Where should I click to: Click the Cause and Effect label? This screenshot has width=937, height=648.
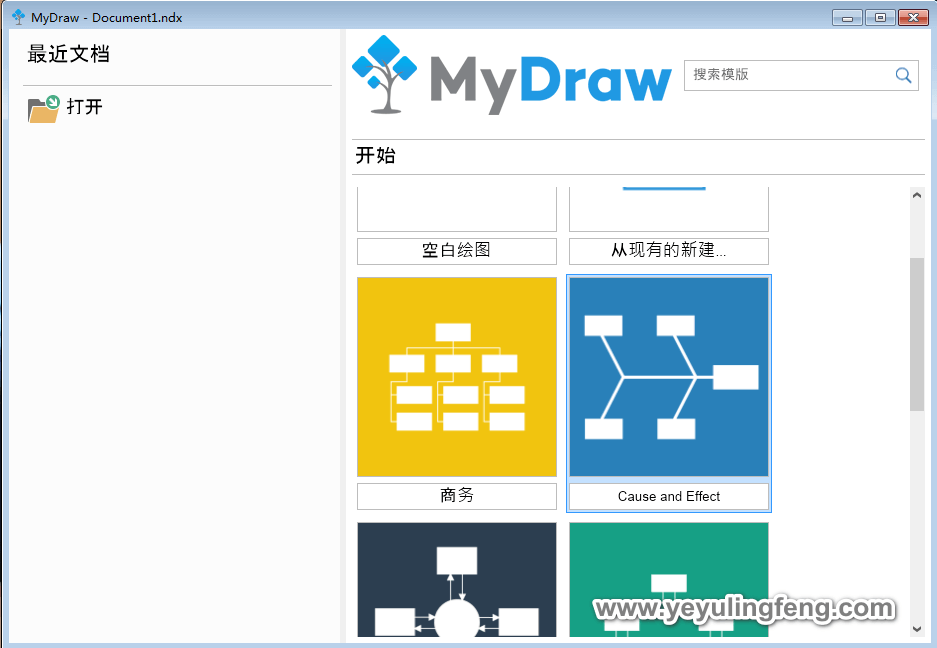click(x=668, y=496)
